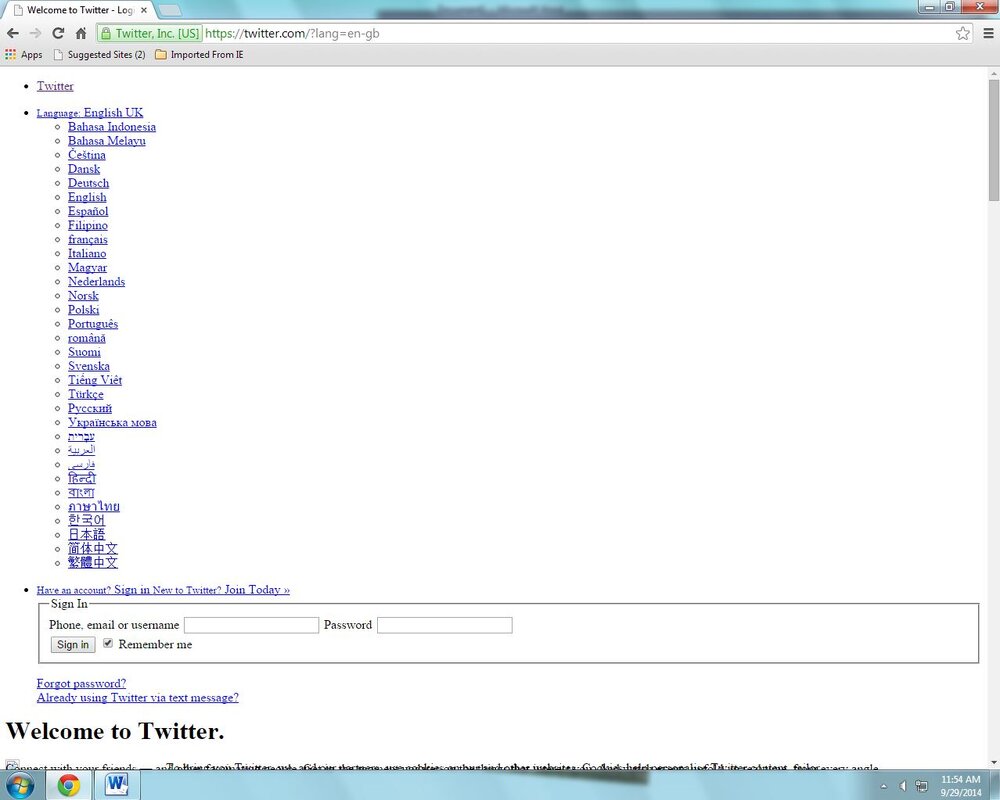Pick Filipino from the language list

pyautogui.click(x=87, y=225)
